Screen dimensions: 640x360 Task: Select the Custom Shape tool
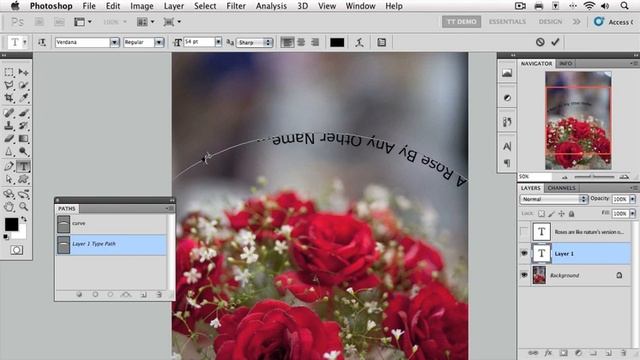point(24,179)
